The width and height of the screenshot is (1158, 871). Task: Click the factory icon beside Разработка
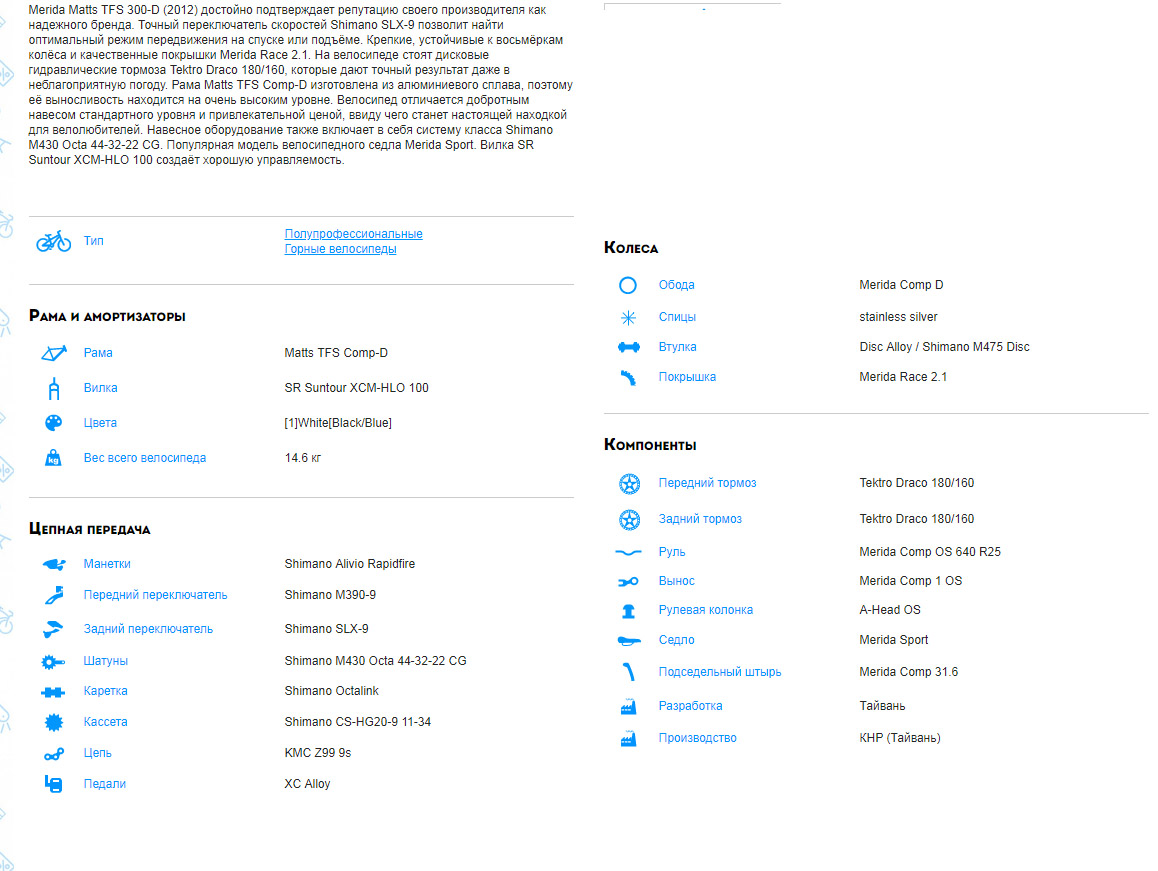click(x=628, y=707)
